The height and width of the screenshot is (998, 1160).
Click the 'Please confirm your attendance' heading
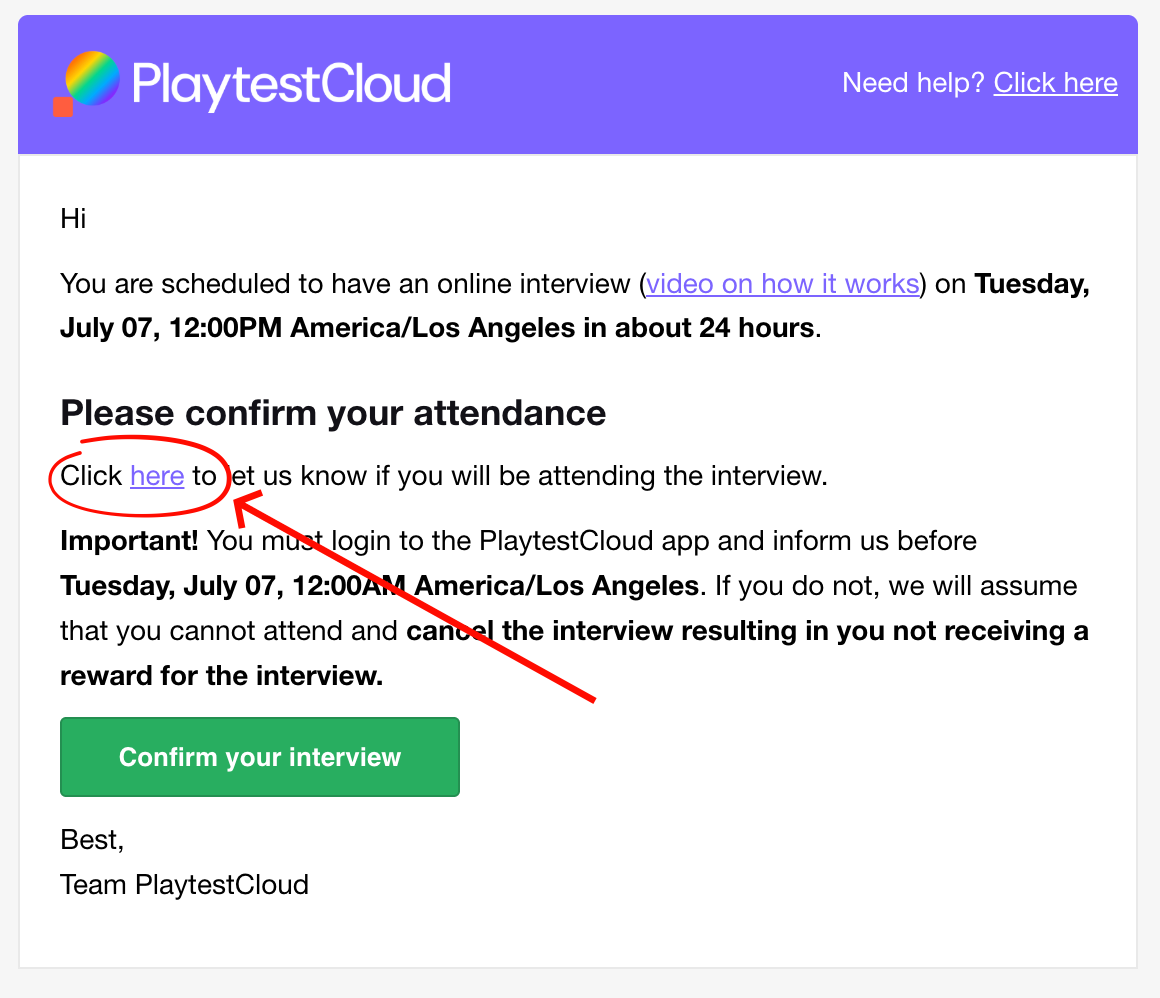point(333,413)
